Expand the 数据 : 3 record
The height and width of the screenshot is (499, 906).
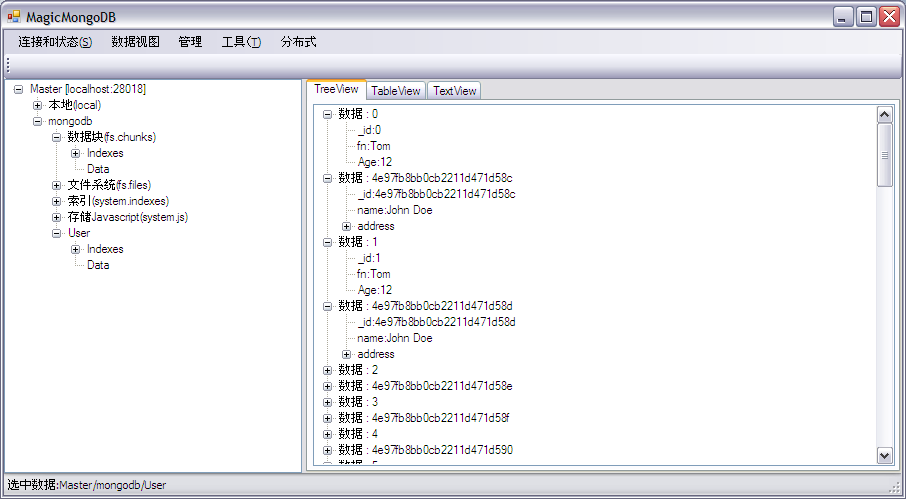pos(328,403)
